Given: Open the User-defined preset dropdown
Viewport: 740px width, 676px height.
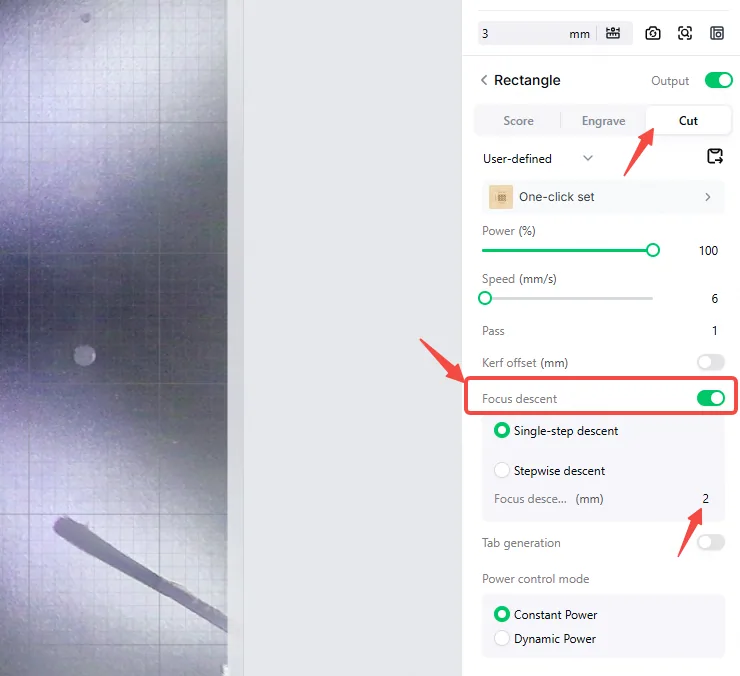Looking at the screenshot, I should point(538,159).
